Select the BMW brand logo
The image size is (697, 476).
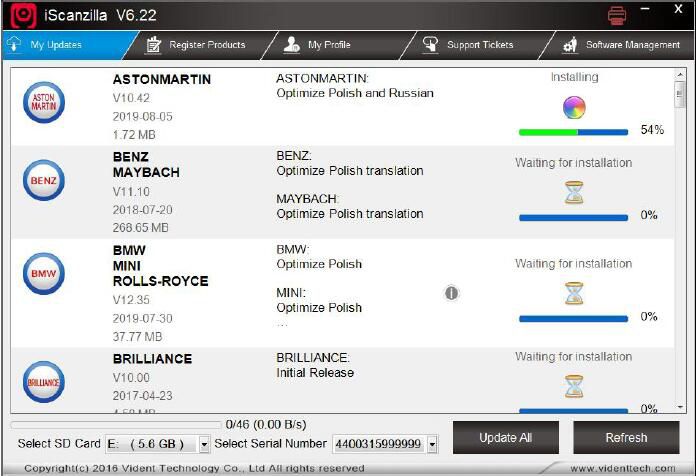[44, 273]
